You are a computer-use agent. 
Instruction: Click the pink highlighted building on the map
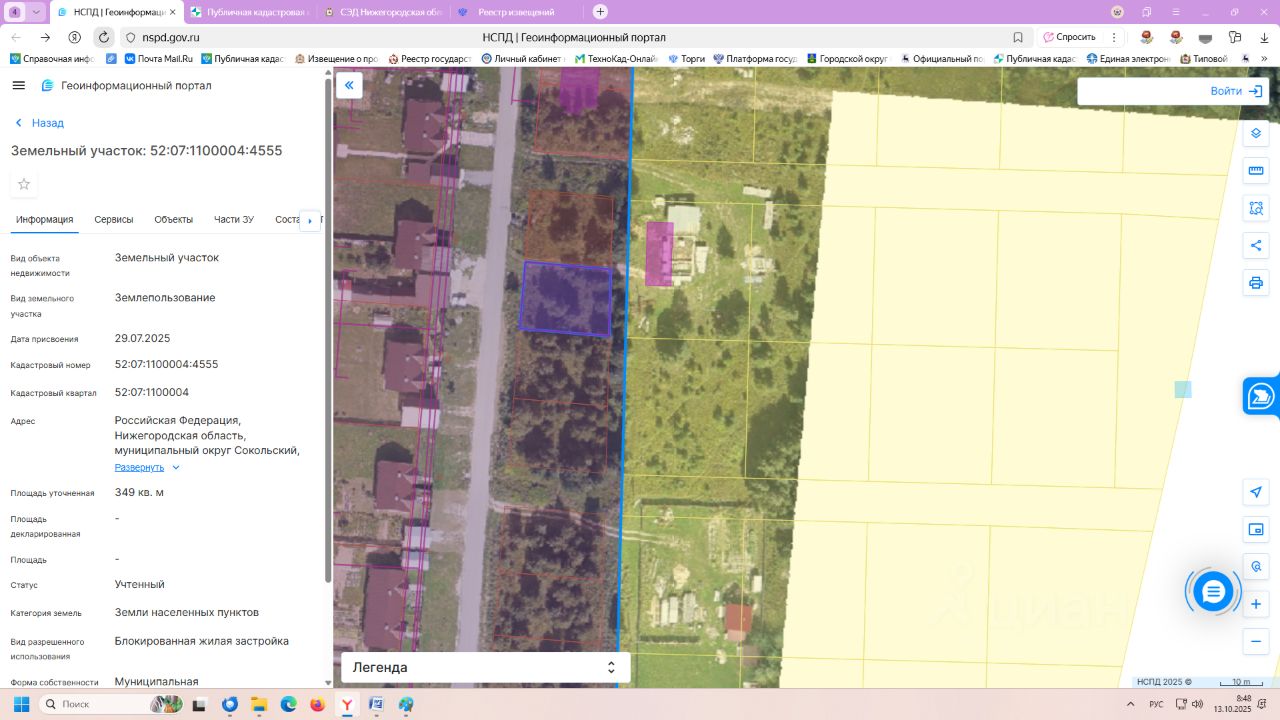click(659, 254)
